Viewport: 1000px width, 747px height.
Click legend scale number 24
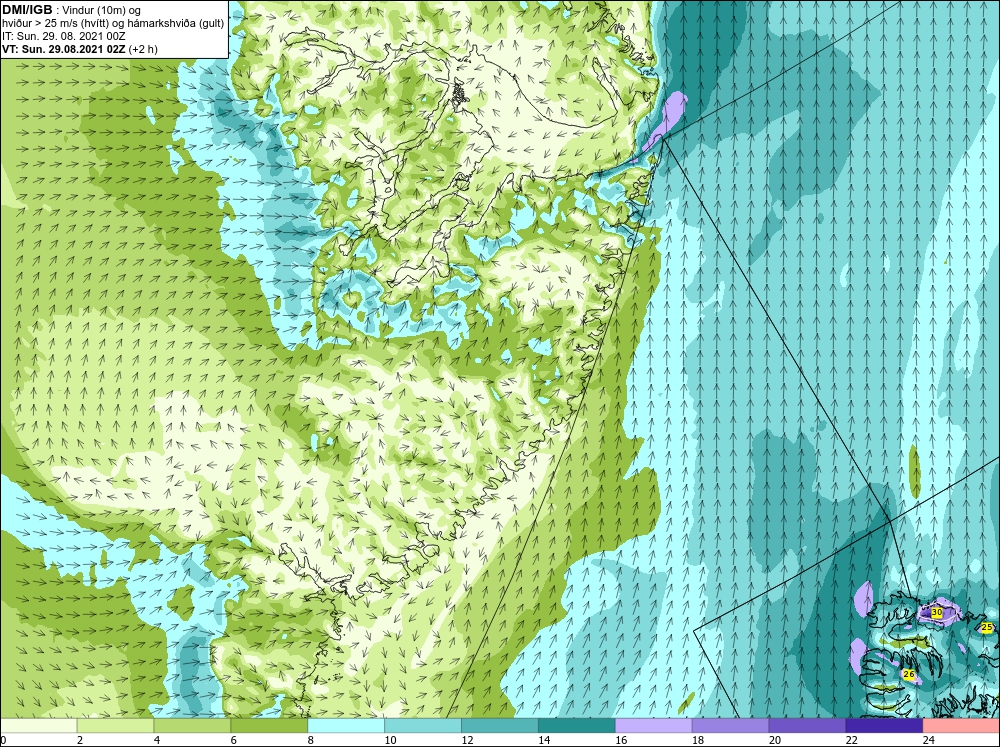929,740
